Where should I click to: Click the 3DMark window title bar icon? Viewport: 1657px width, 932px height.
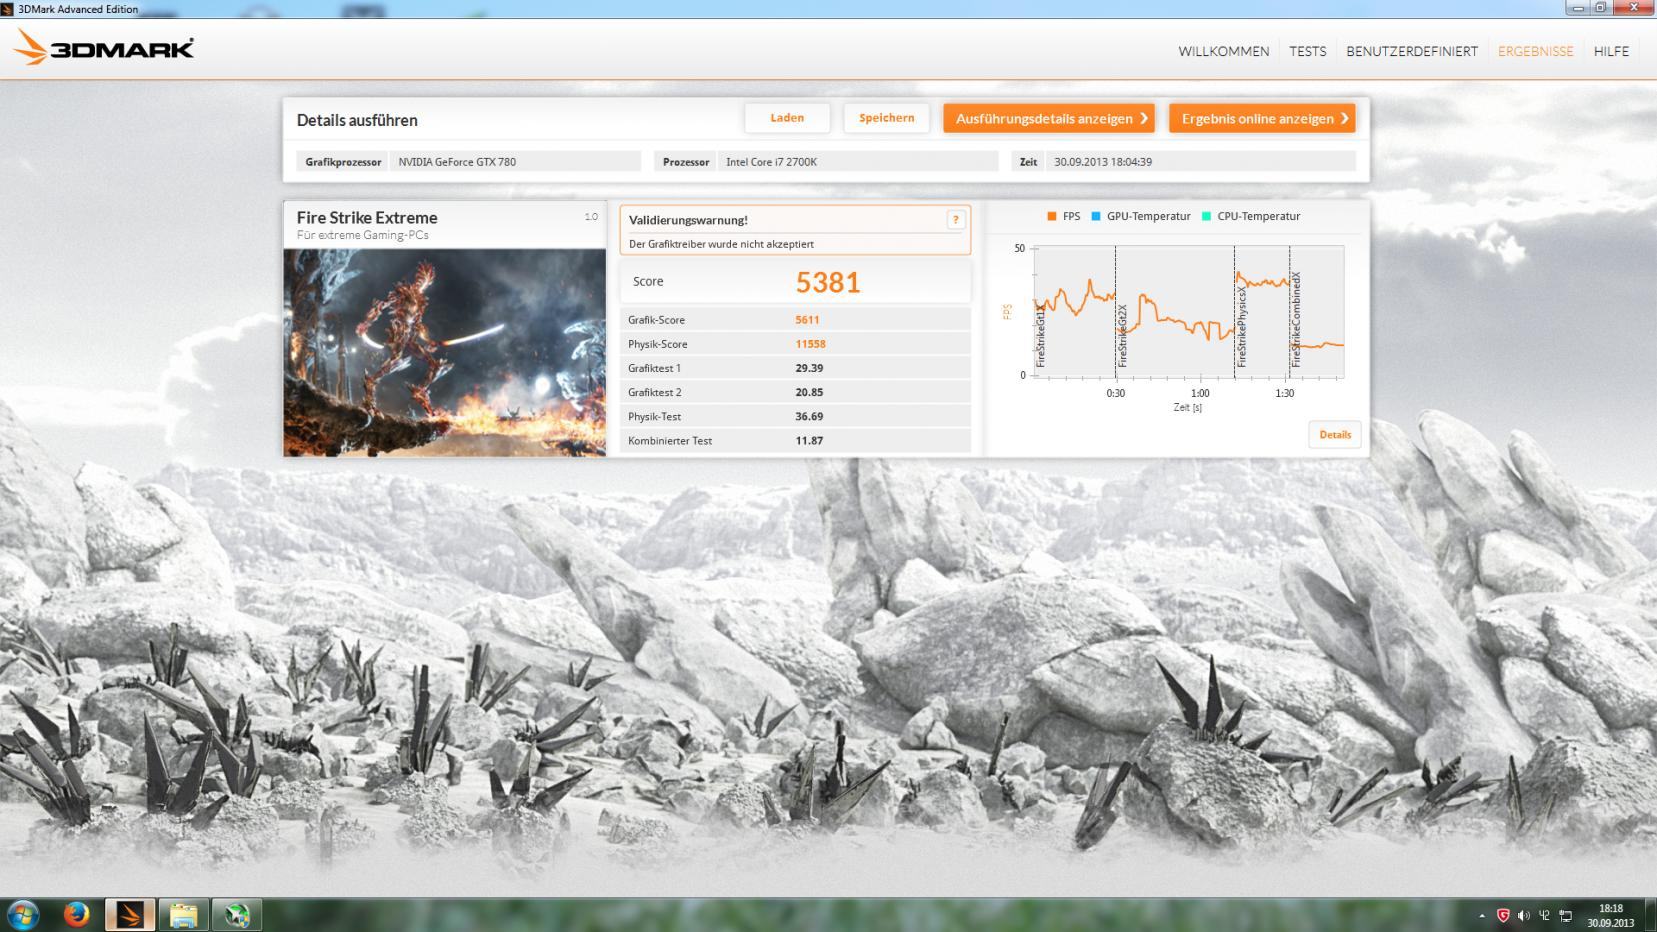(x=8, y=9)
